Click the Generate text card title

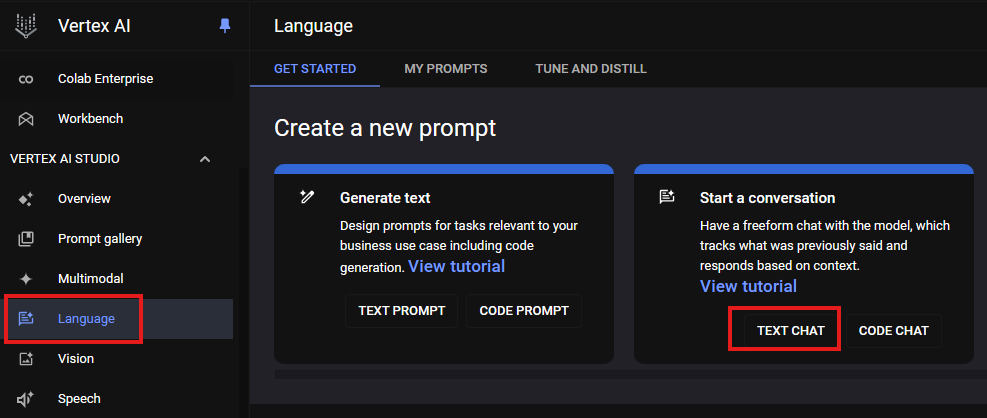click(385, 198)
